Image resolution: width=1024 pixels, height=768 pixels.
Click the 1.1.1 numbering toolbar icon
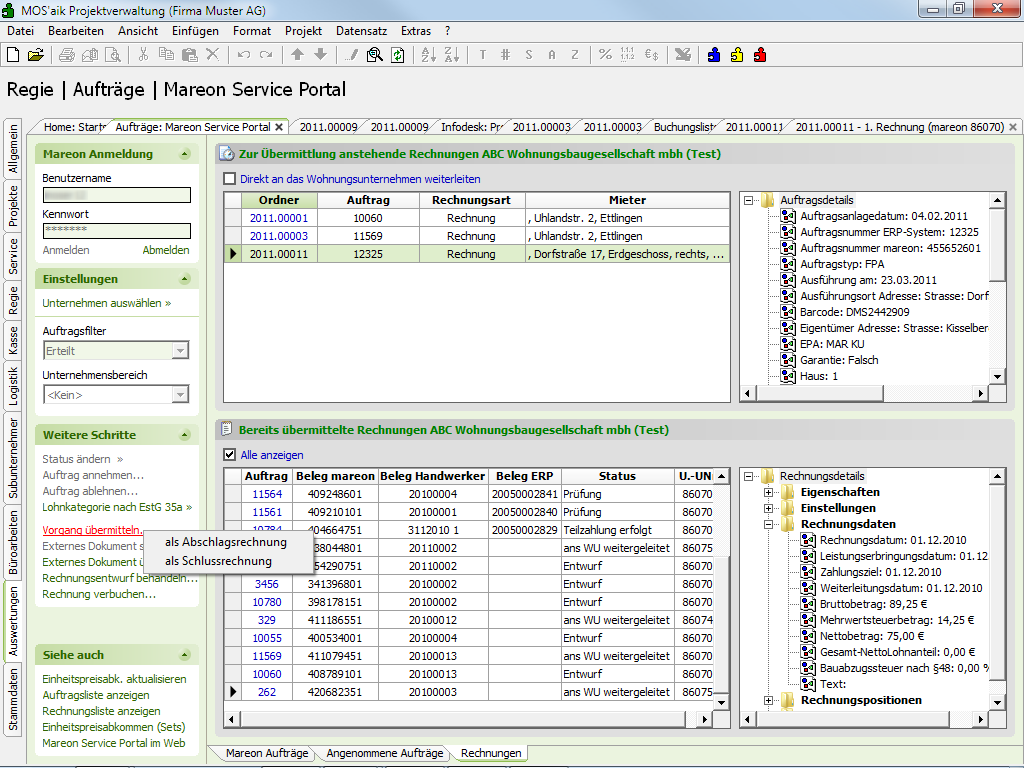pos(628,55)
